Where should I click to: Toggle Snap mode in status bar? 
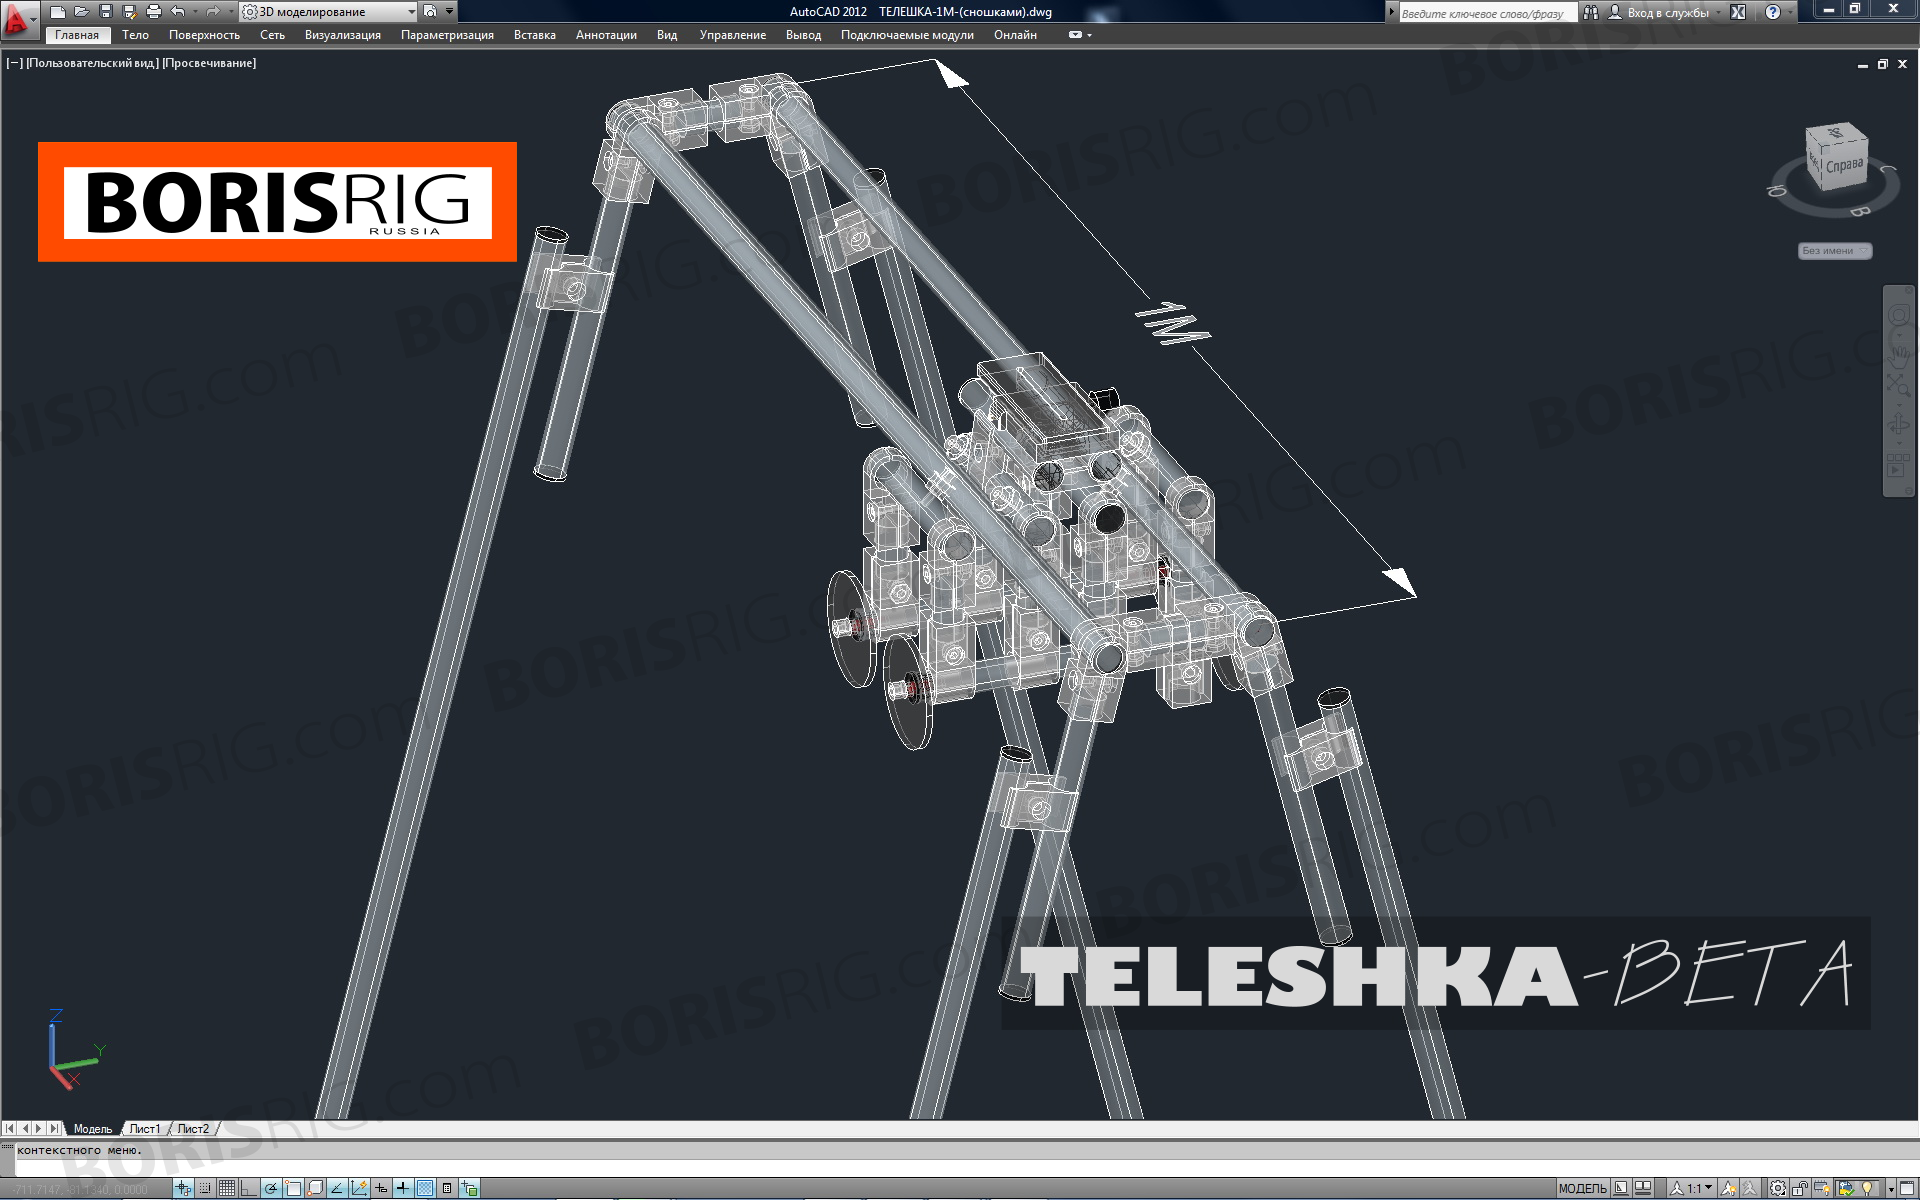pos(205,1188)
